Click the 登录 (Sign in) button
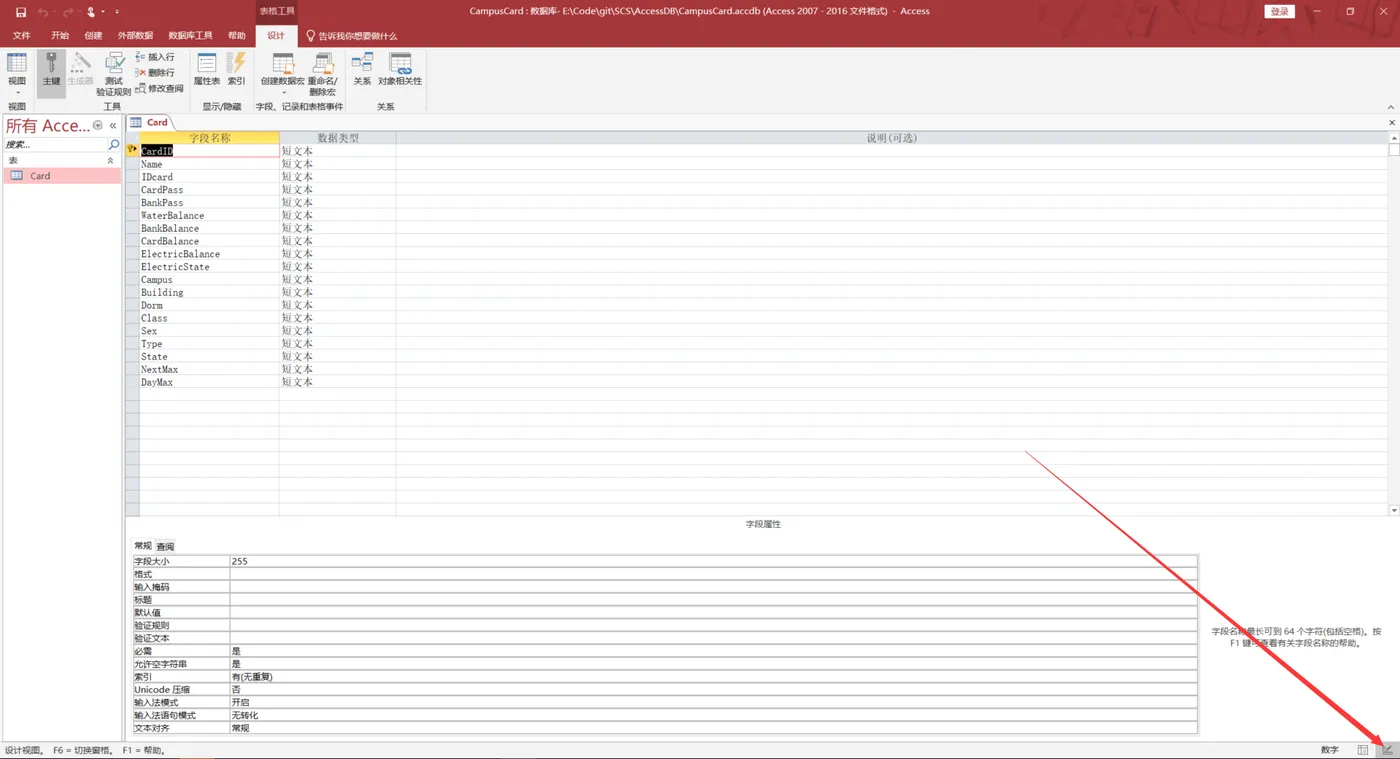1400x759 pixels. coord(1280,12)
